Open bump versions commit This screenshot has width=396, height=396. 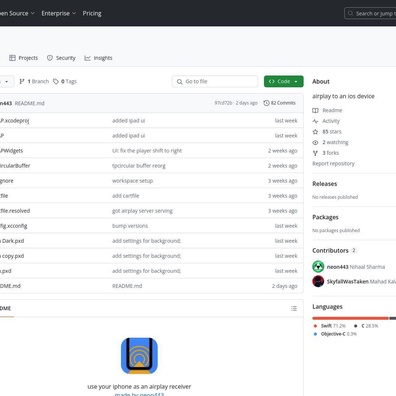(130, 226)
